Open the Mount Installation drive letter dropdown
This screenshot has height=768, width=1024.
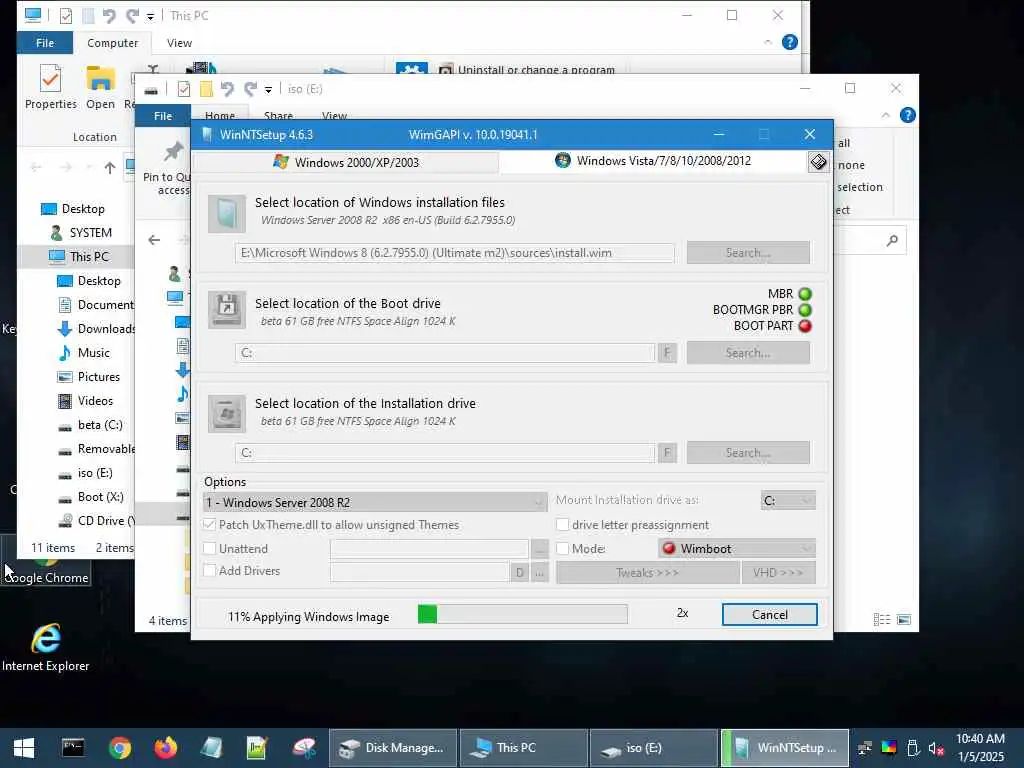(788, 500)
